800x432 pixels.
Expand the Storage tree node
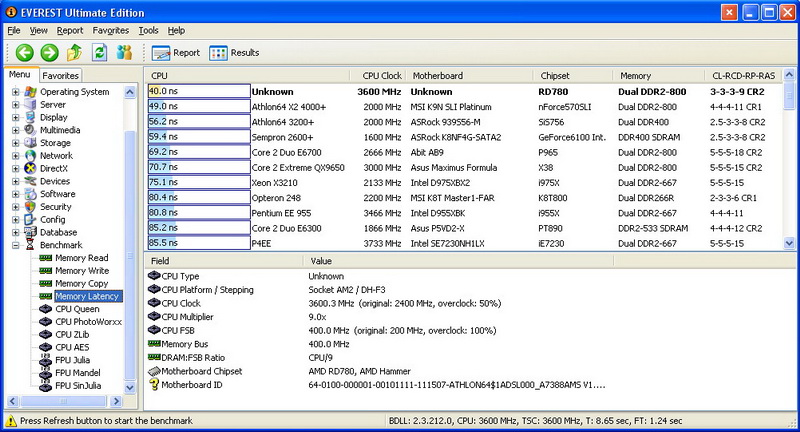tap(16, 143)
